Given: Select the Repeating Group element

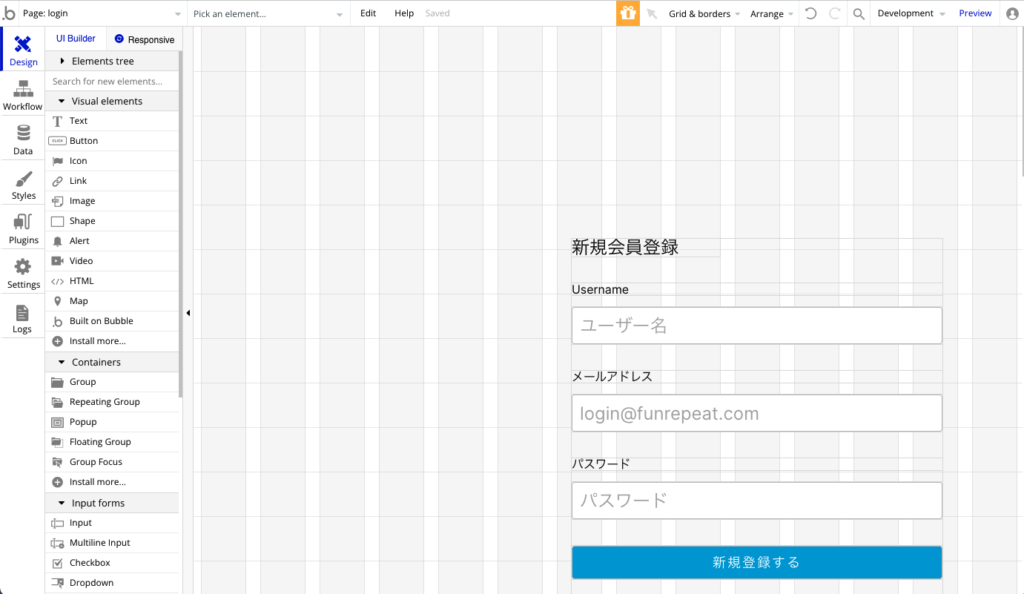Looking at the screenshot, I should (x=112, y=402).
